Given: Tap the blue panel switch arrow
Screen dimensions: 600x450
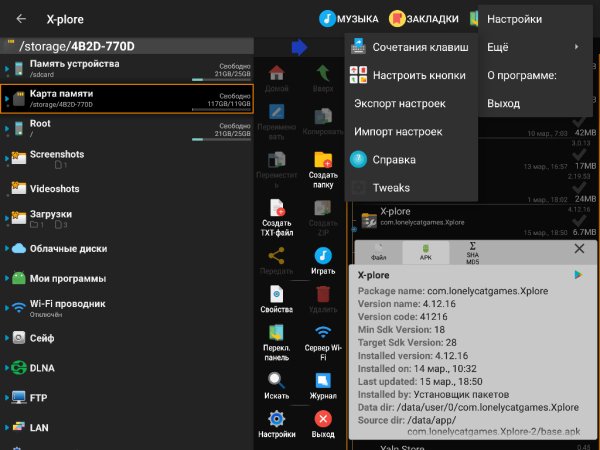Looking at the screenshot, I should pos(299,47).
